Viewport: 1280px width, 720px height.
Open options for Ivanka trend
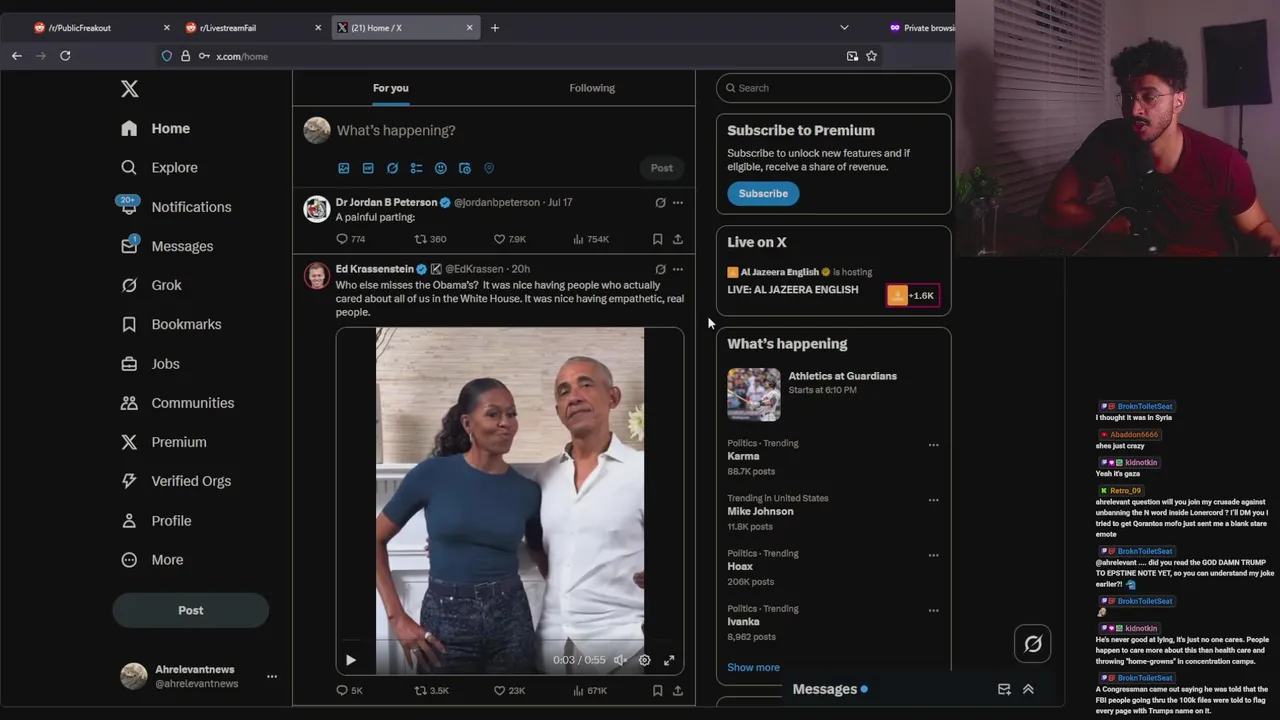click(x=933, y=610)
